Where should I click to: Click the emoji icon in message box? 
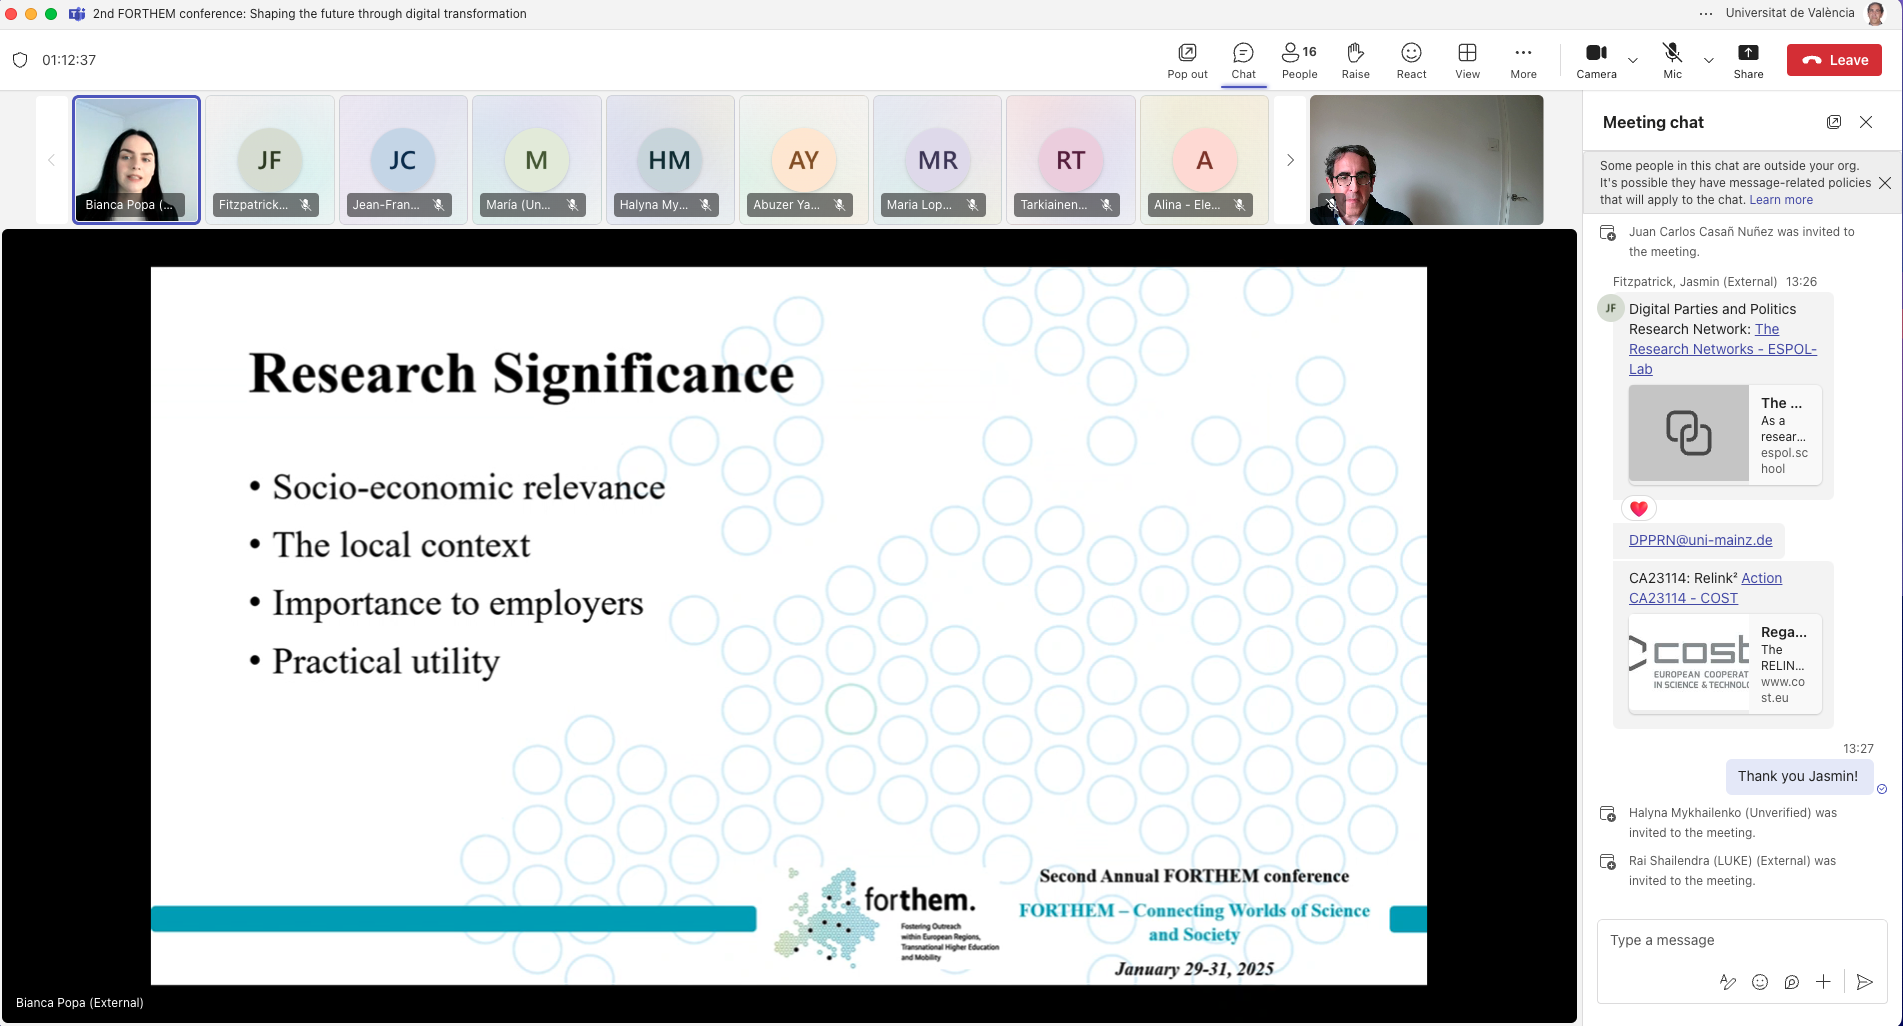click(x=1760, y=982)
